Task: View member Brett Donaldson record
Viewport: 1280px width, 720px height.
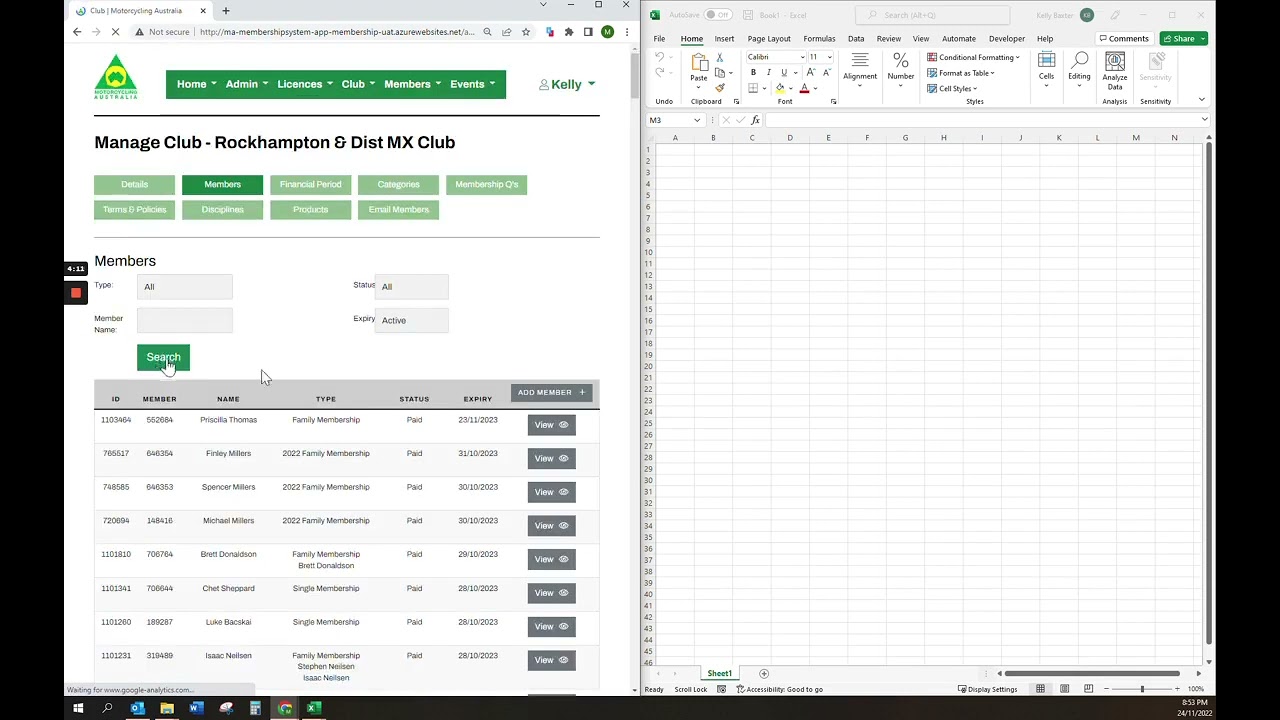Action: pyautogui.click(x=551, y=559)
